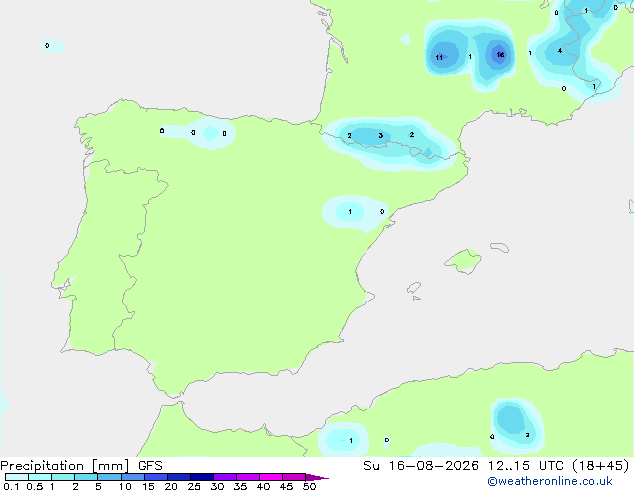Viewport: 634px width, 490px height.
Task: Click the legend label '25'
Action: [194, 486]
